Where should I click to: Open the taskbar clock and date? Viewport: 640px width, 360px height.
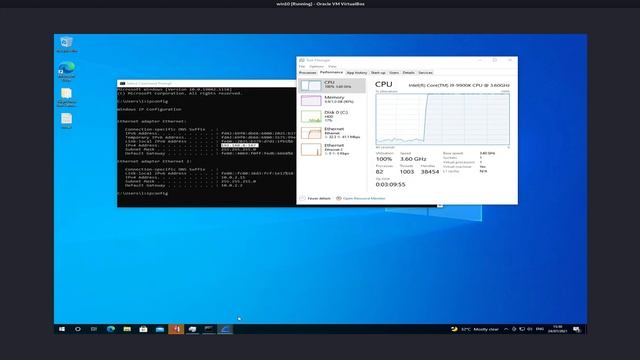point(558,329)
